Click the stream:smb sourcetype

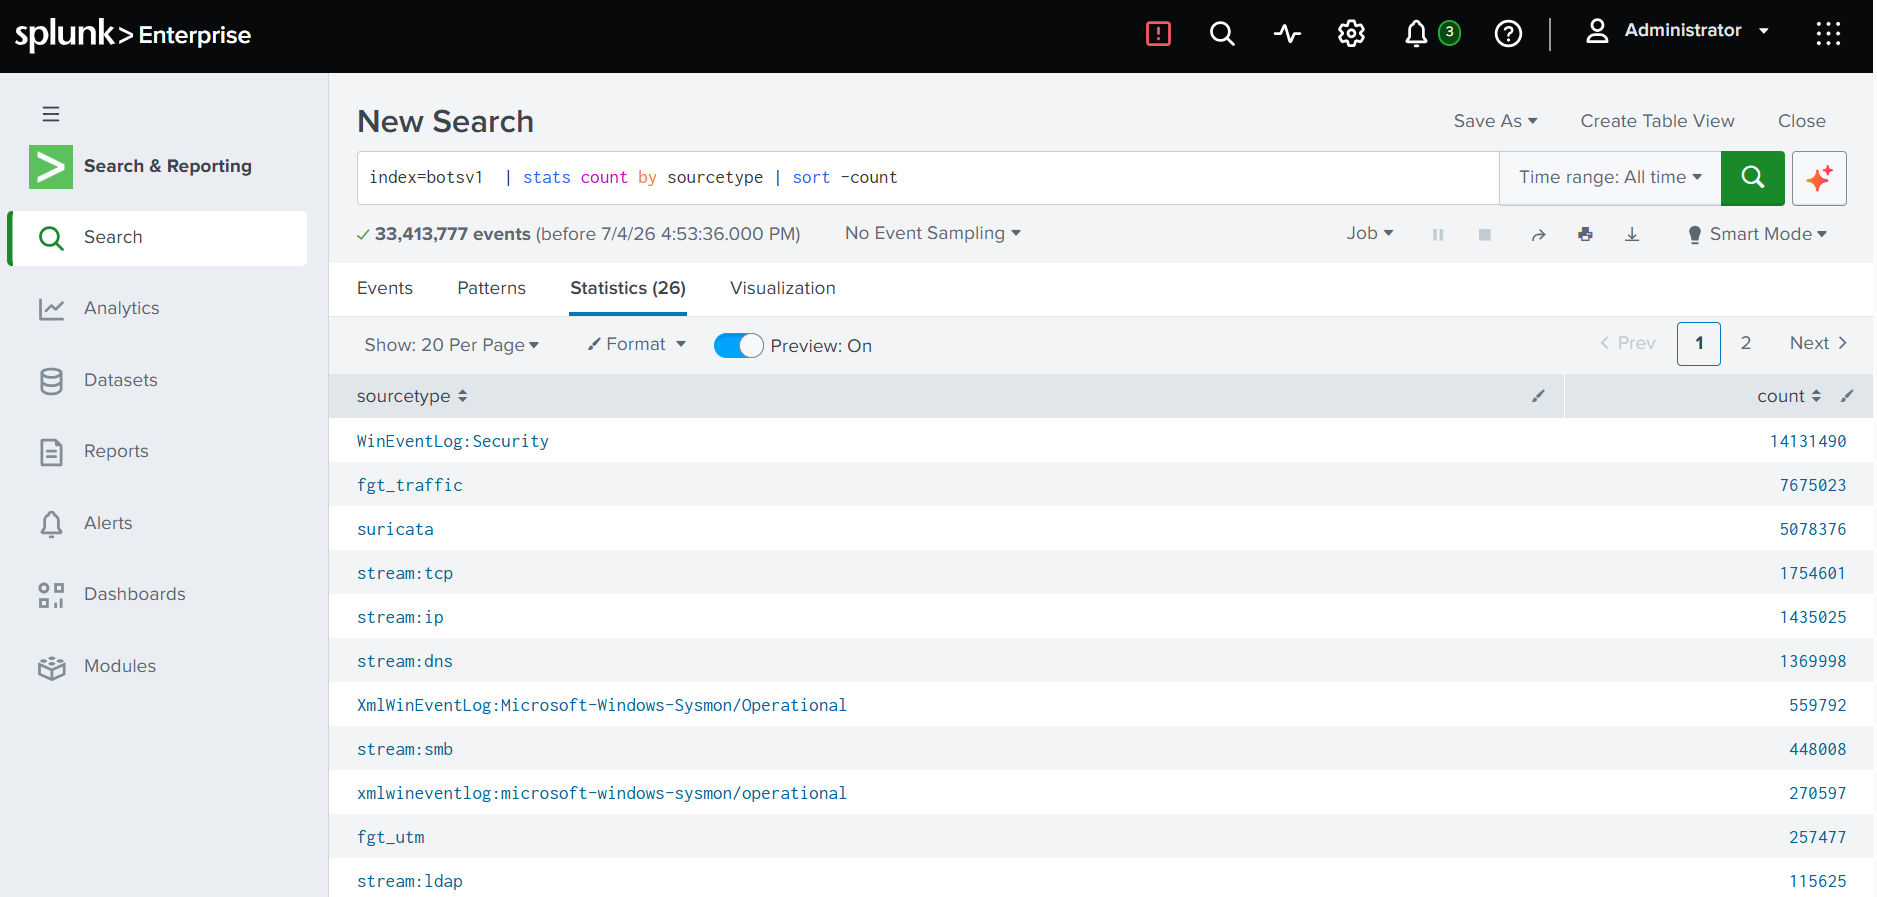405,749
